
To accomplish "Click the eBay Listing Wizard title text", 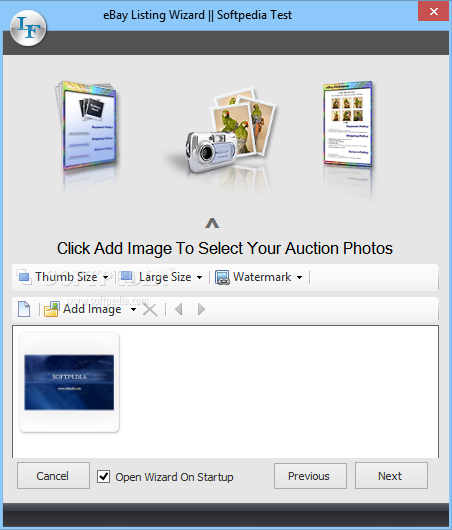I will point(197,15).
